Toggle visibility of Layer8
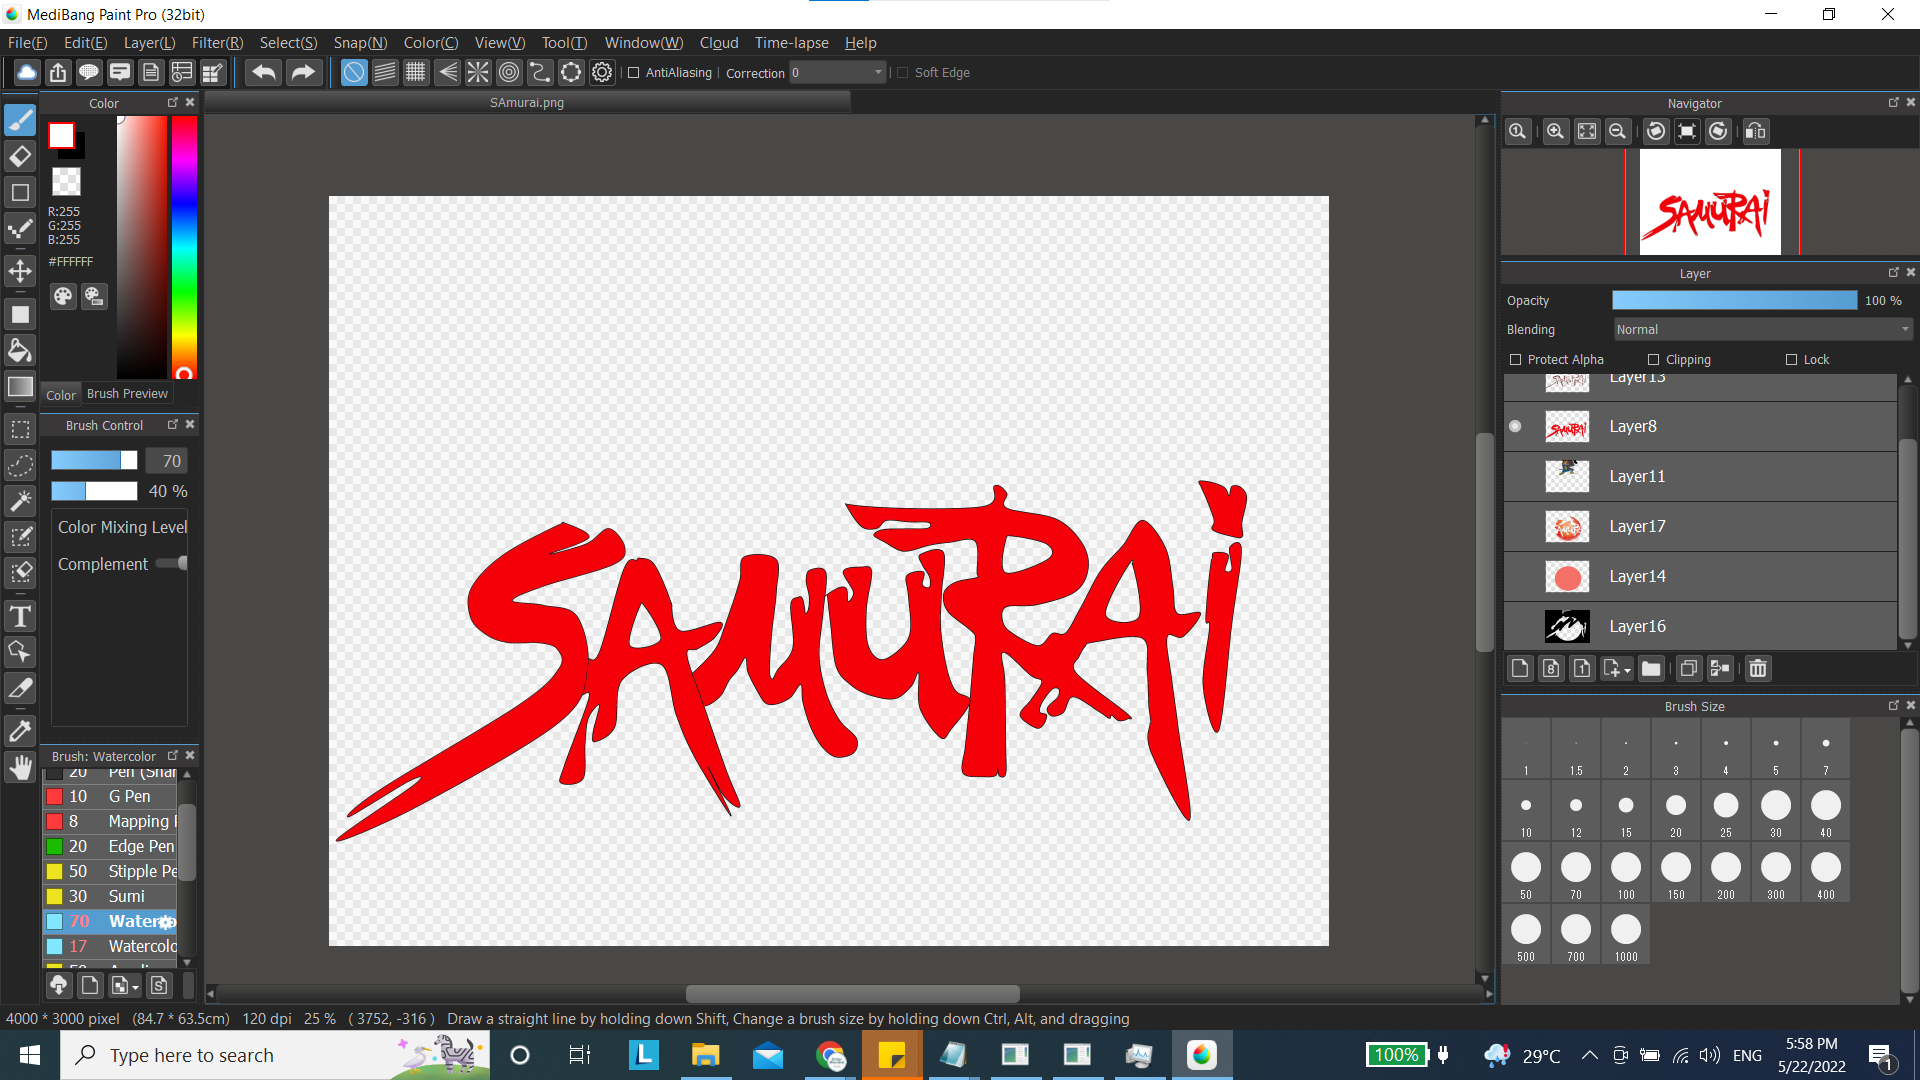 point(1515,427)
